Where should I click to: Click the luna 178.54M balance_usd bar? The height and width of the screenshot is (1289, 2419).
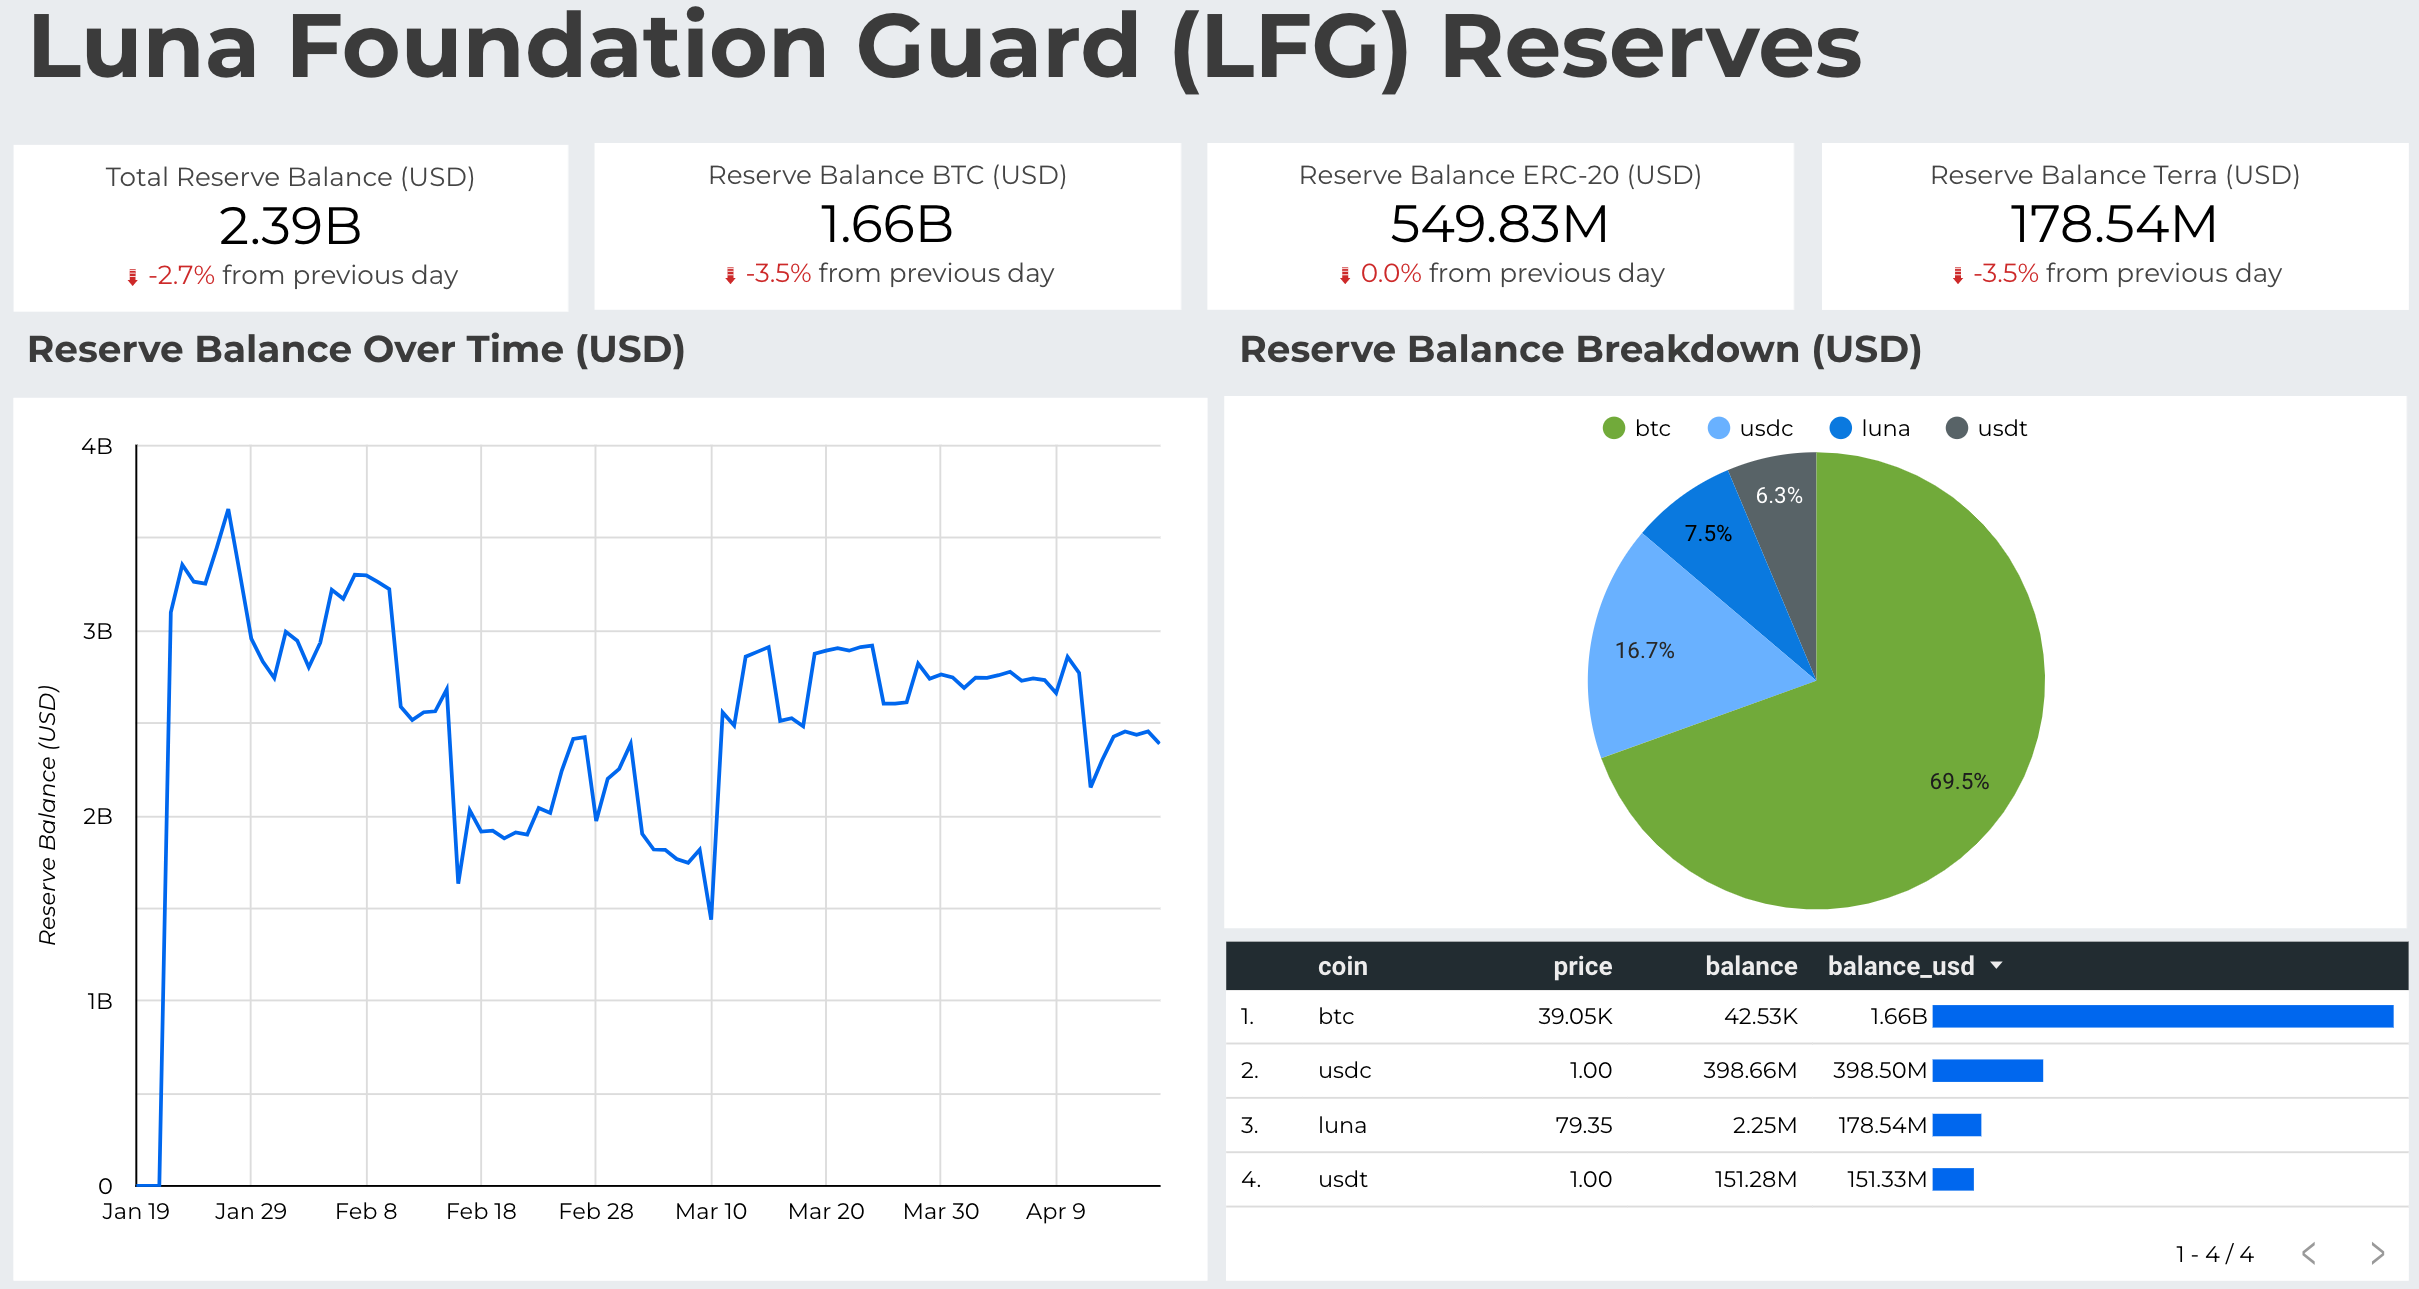pyautogui.click(x=1957, y=1125)
